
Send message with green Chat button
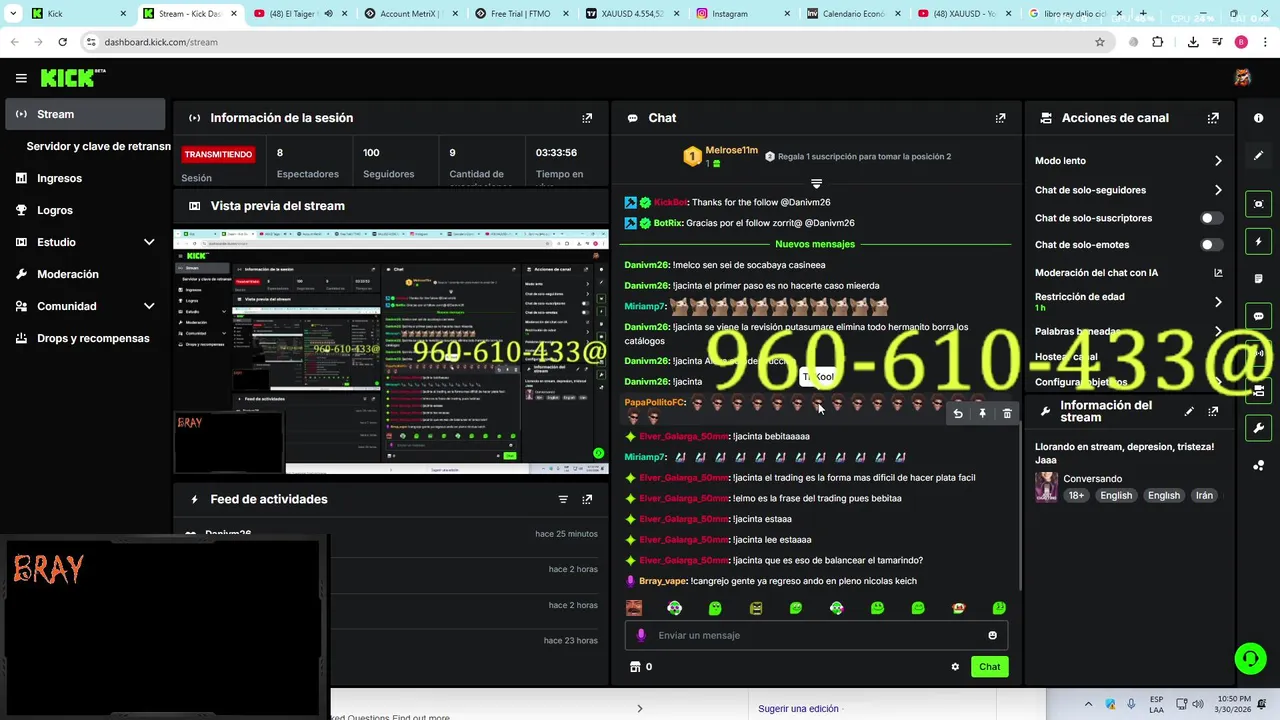coord(989,667)
